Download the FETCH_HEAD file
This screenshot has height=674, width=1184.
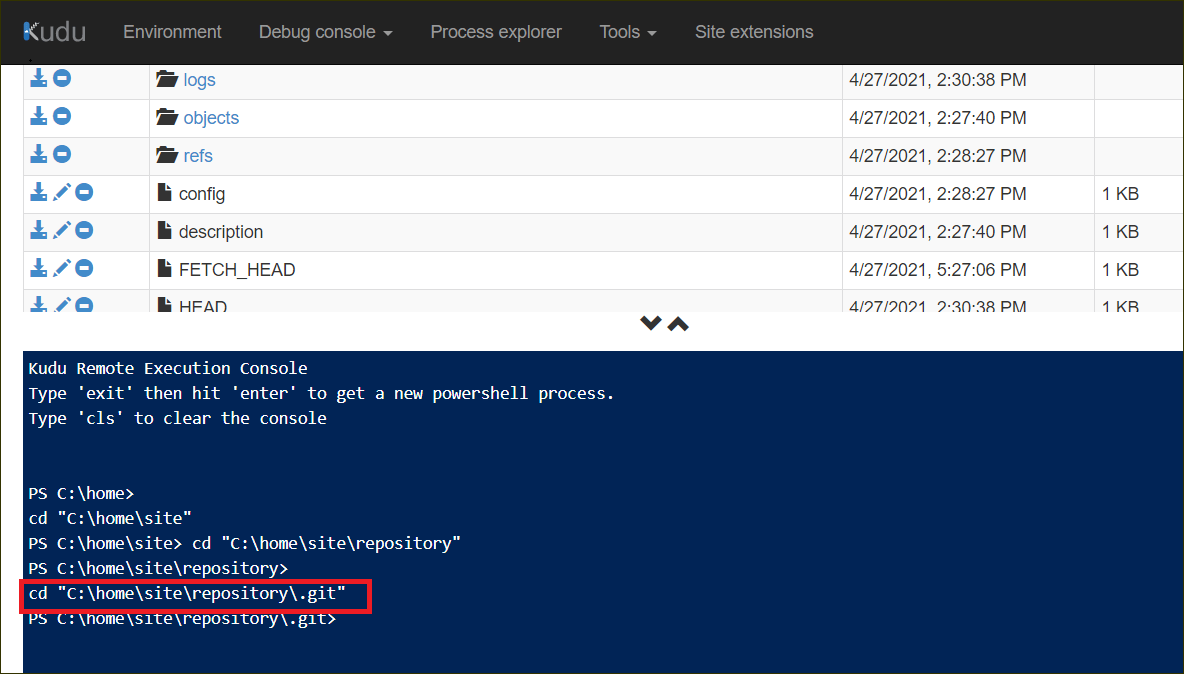[38, 267]
